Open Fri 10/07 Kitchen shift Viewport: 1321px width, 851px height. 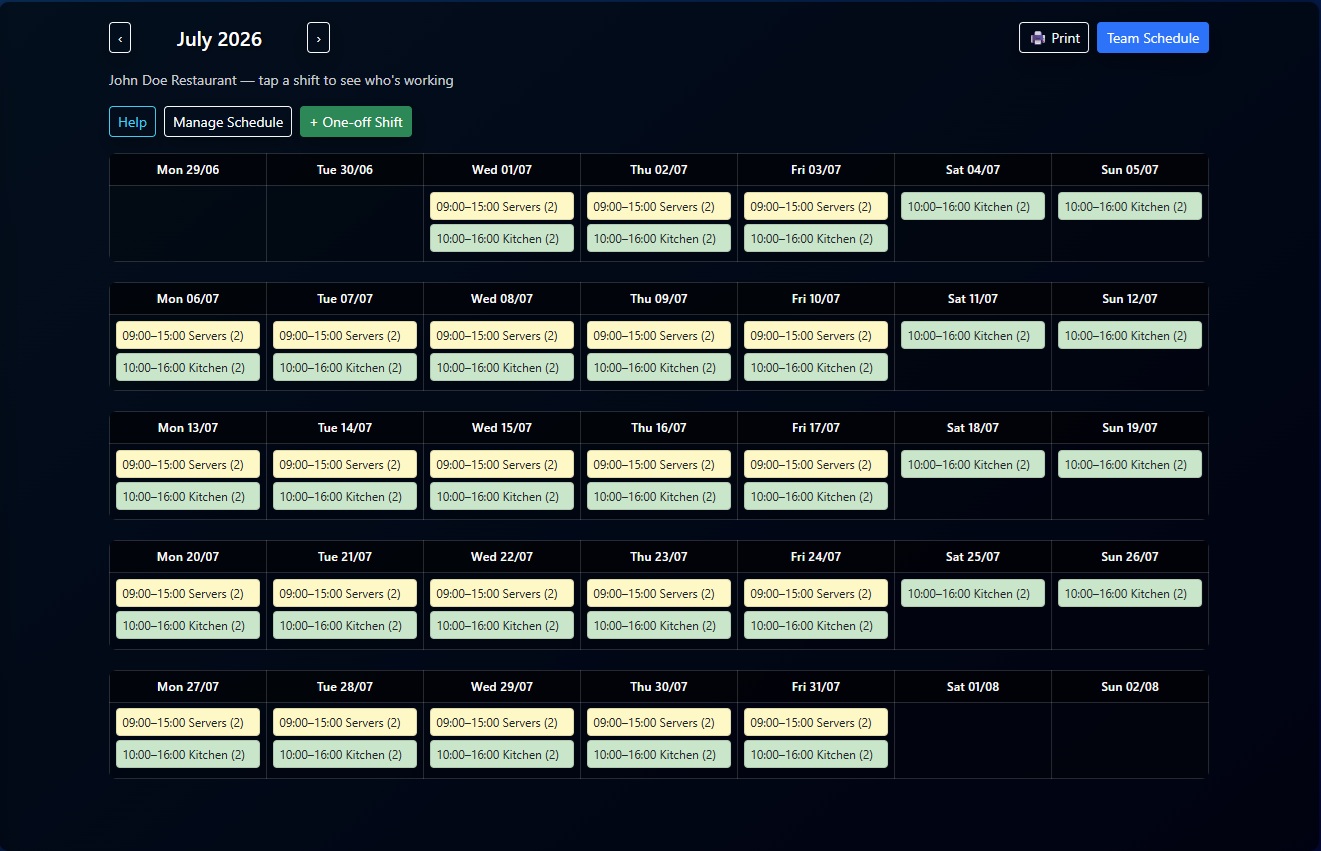[x=816, y=367]
